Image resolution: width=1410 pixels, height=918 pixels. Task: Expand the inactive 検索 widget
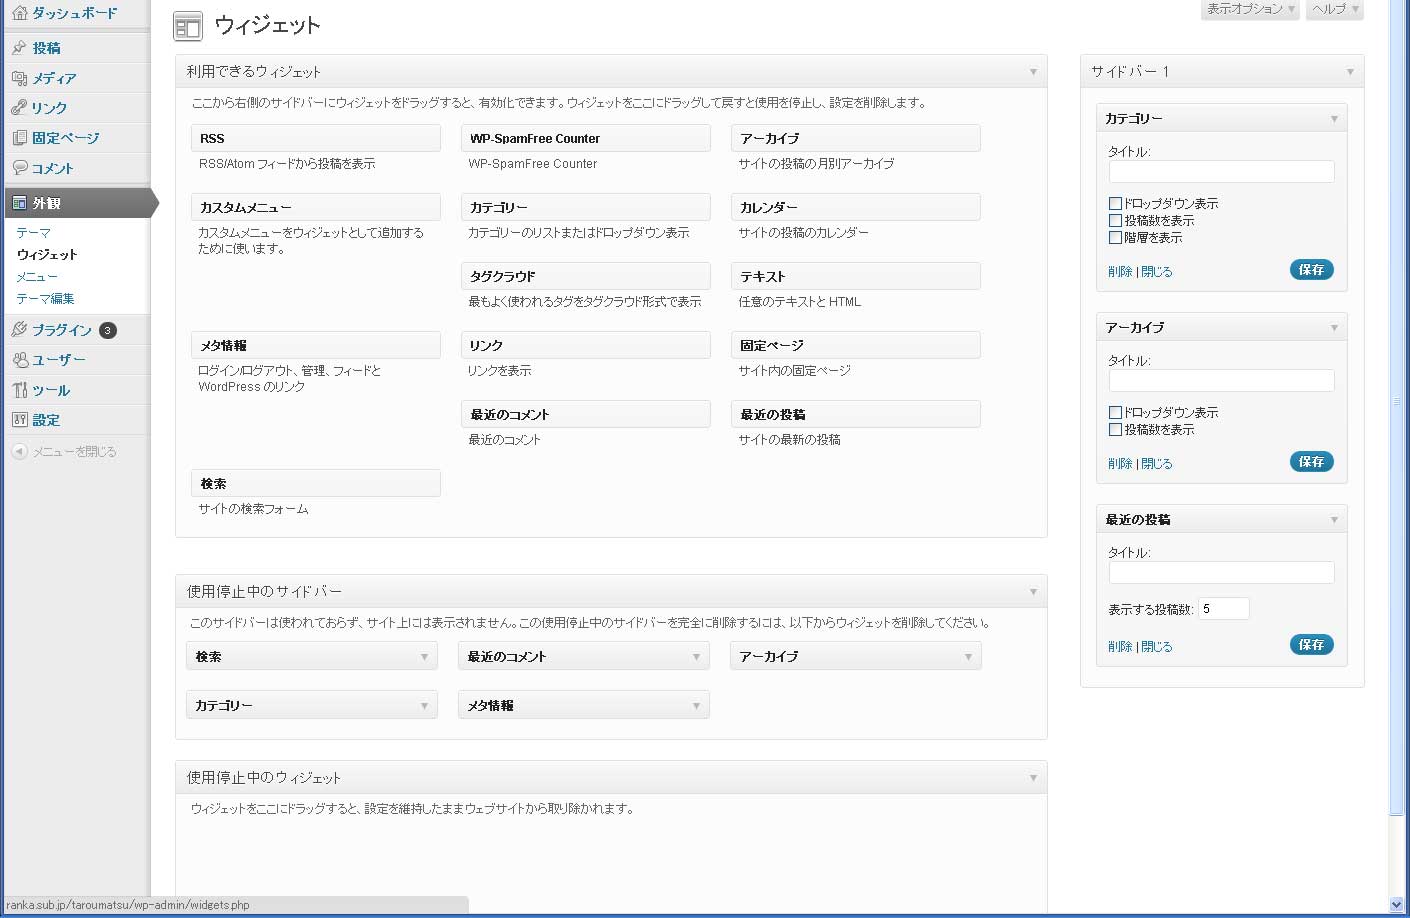point(424,657)
